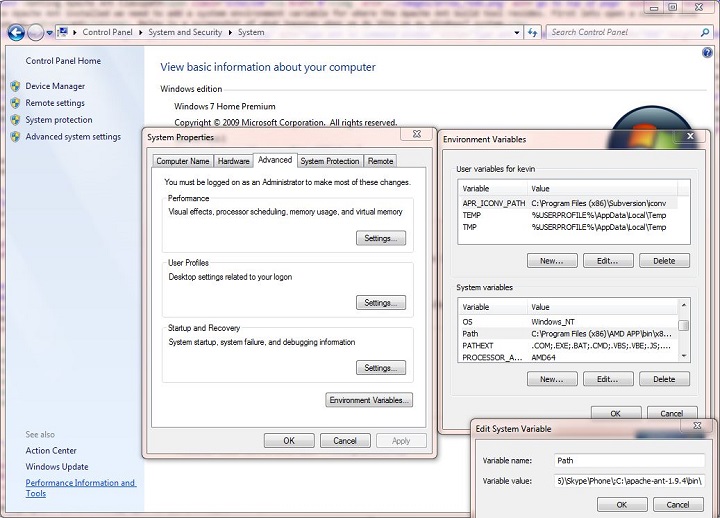720x518 pixels.
Task: Click the refresh button beside address bar
Action: 533,32
